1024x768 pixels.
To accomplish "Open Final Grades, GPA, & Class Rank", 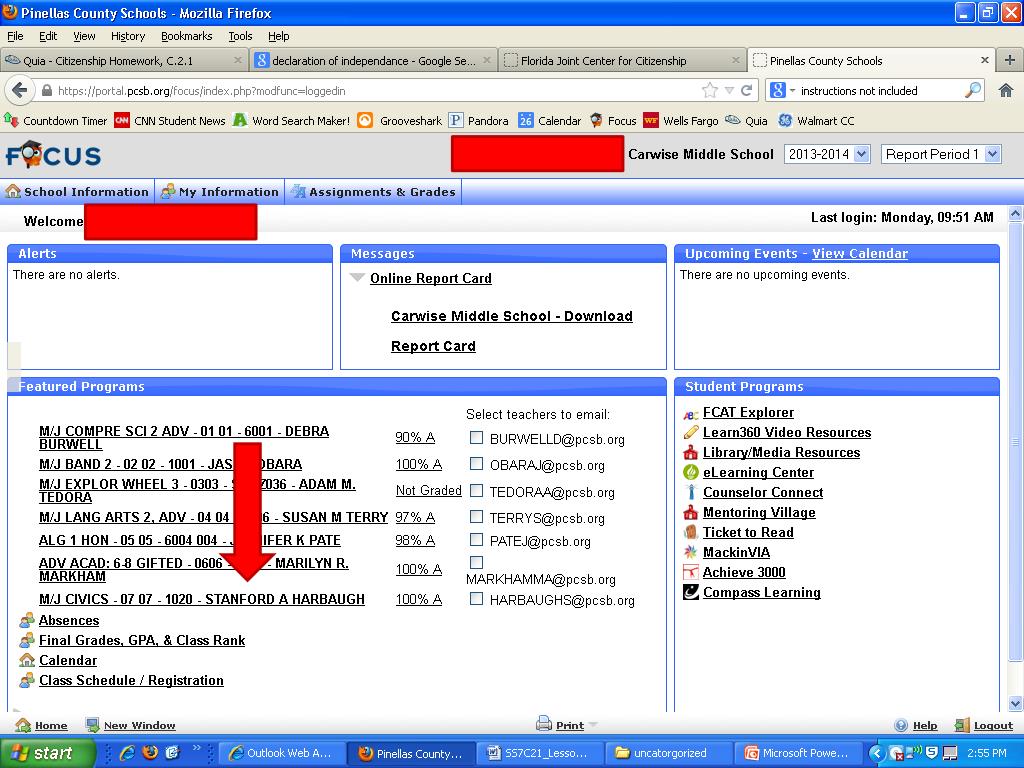I will [x=142, y=640].
